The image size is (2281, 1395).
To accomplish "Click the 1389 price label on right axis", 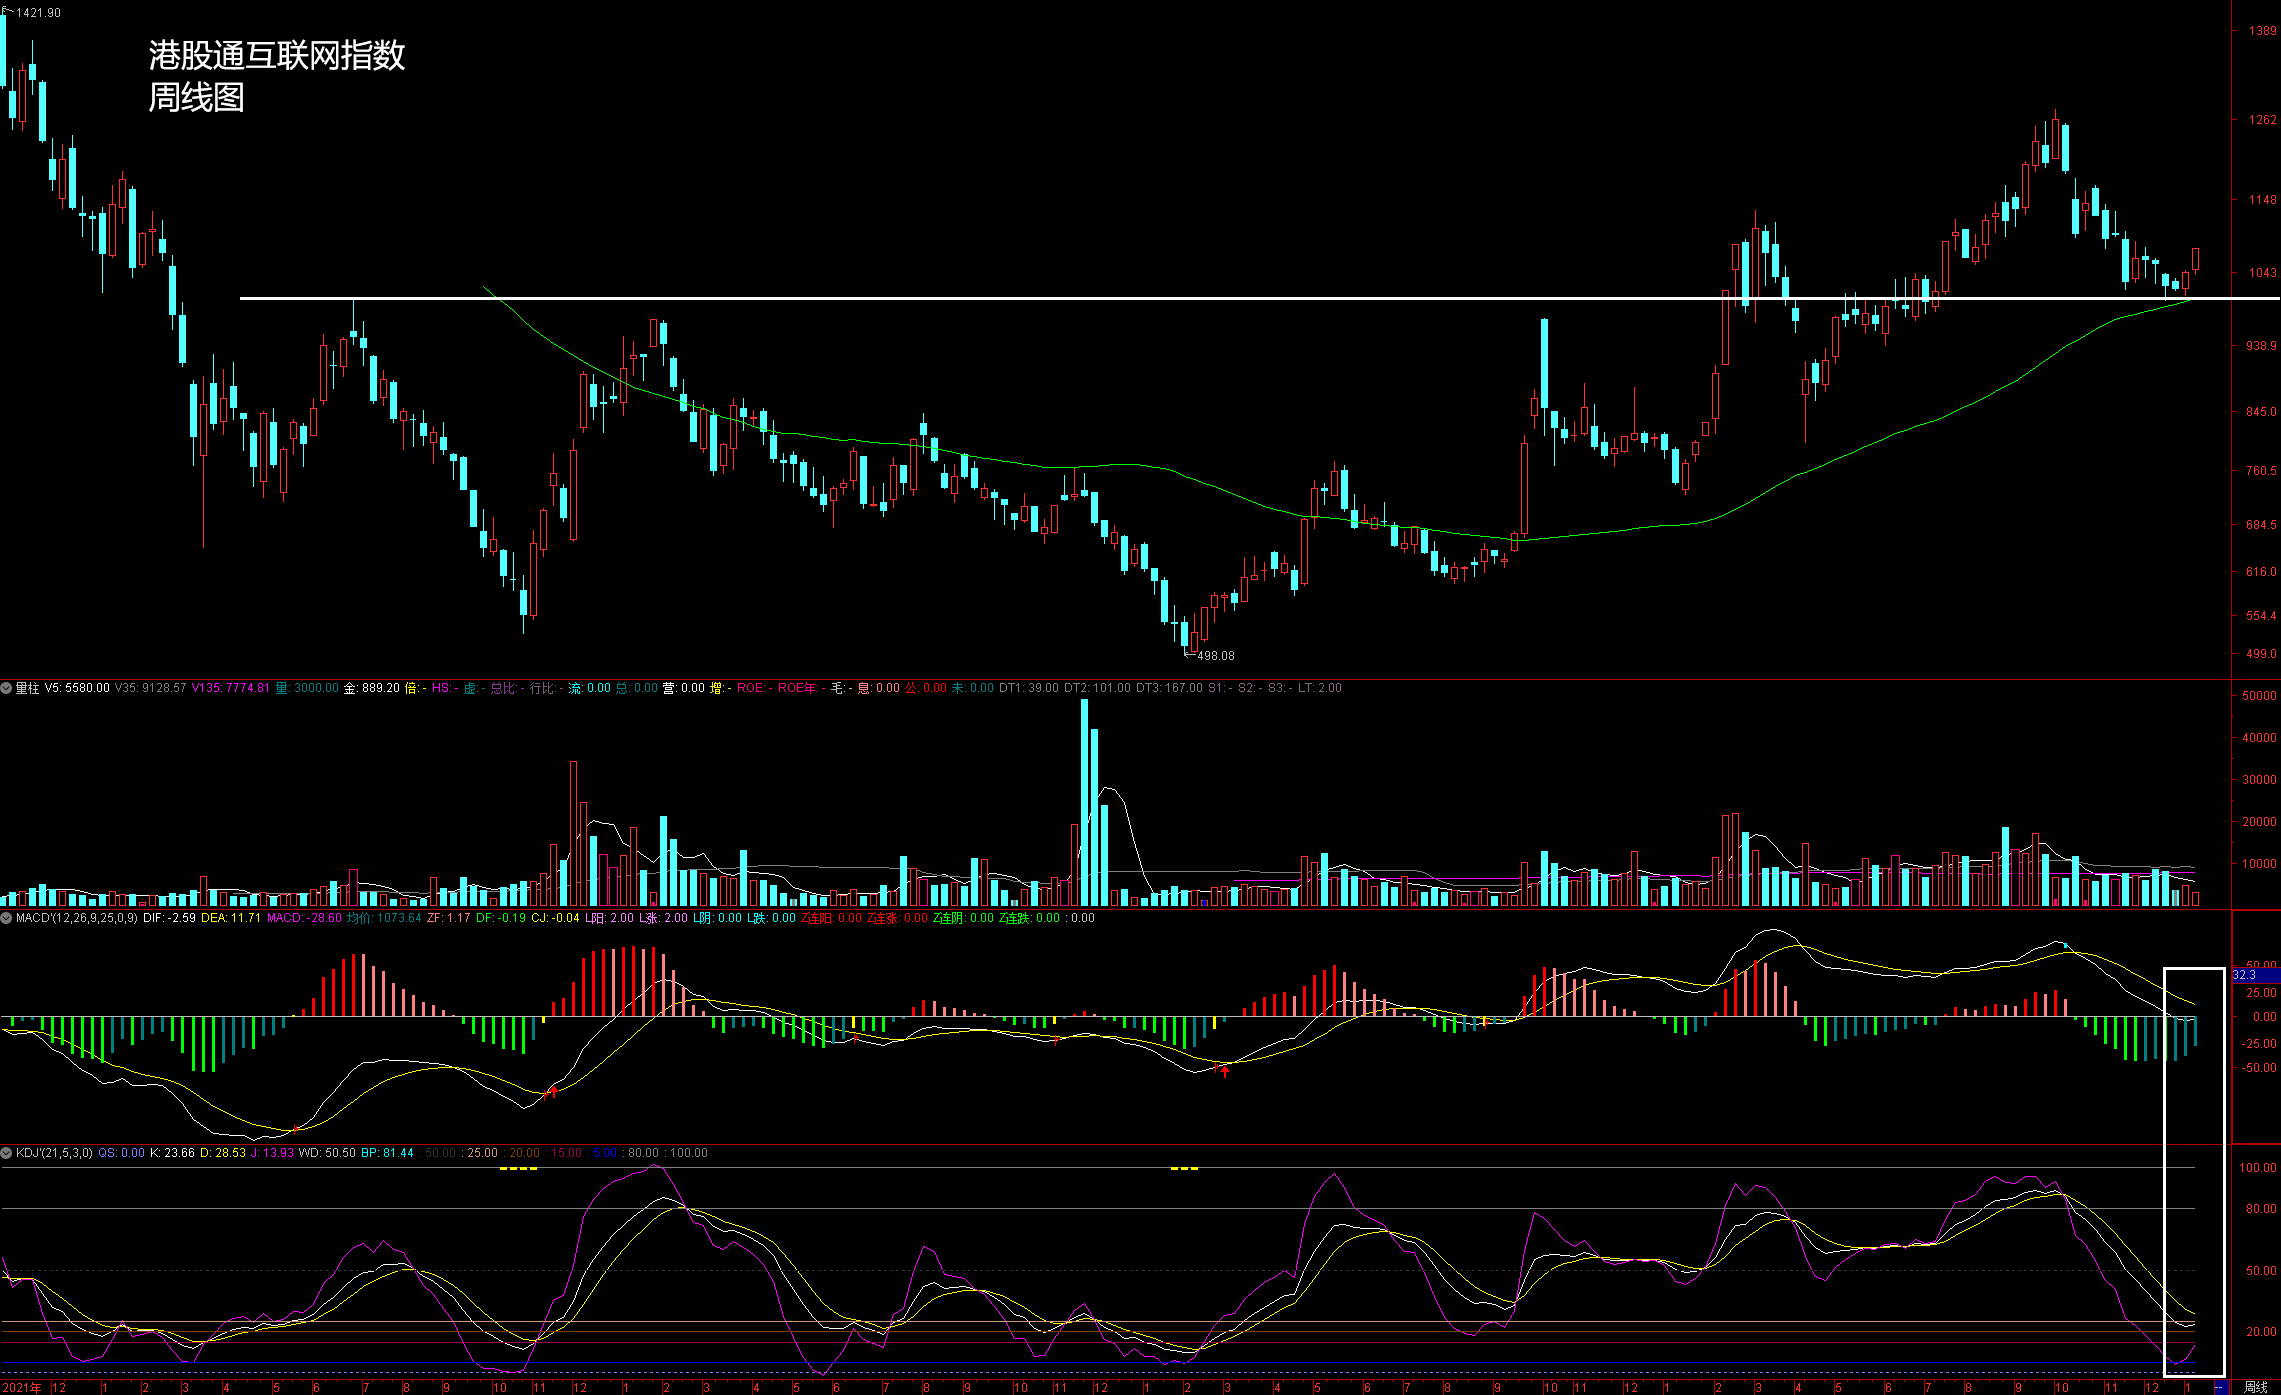I will coord(2262,31).
